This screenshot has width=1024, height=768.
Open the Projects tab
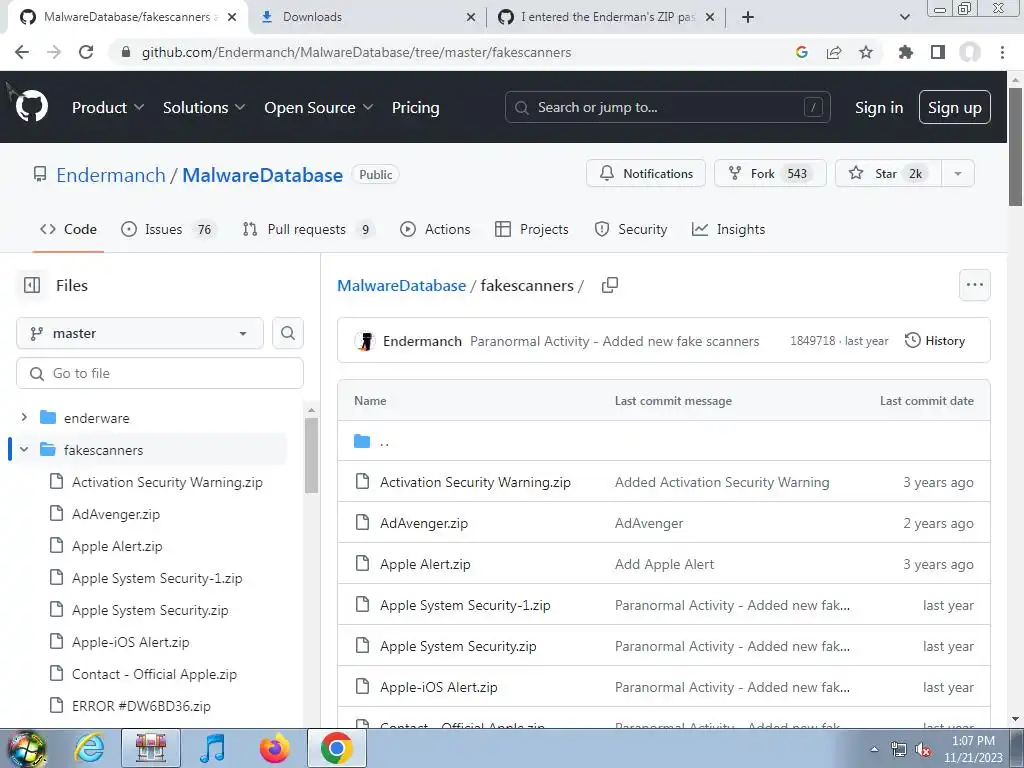point(532,229)
